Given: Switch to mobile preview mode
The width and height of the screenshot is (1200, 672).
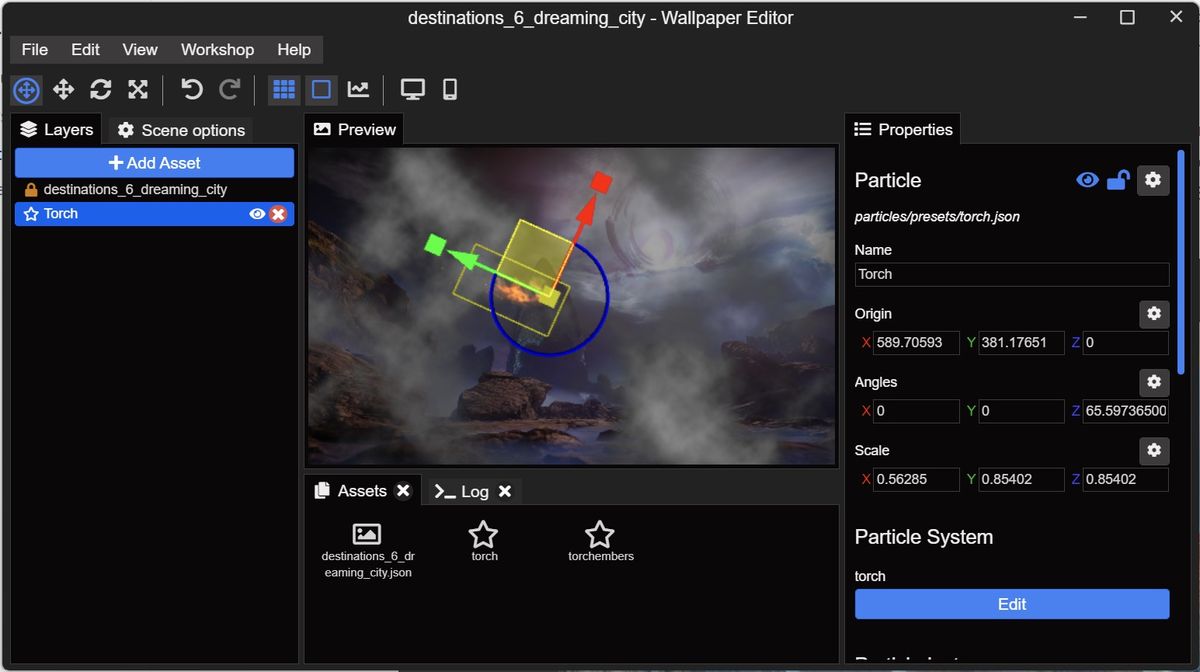Looking at the screenshot, I should [x=449, y=89].
